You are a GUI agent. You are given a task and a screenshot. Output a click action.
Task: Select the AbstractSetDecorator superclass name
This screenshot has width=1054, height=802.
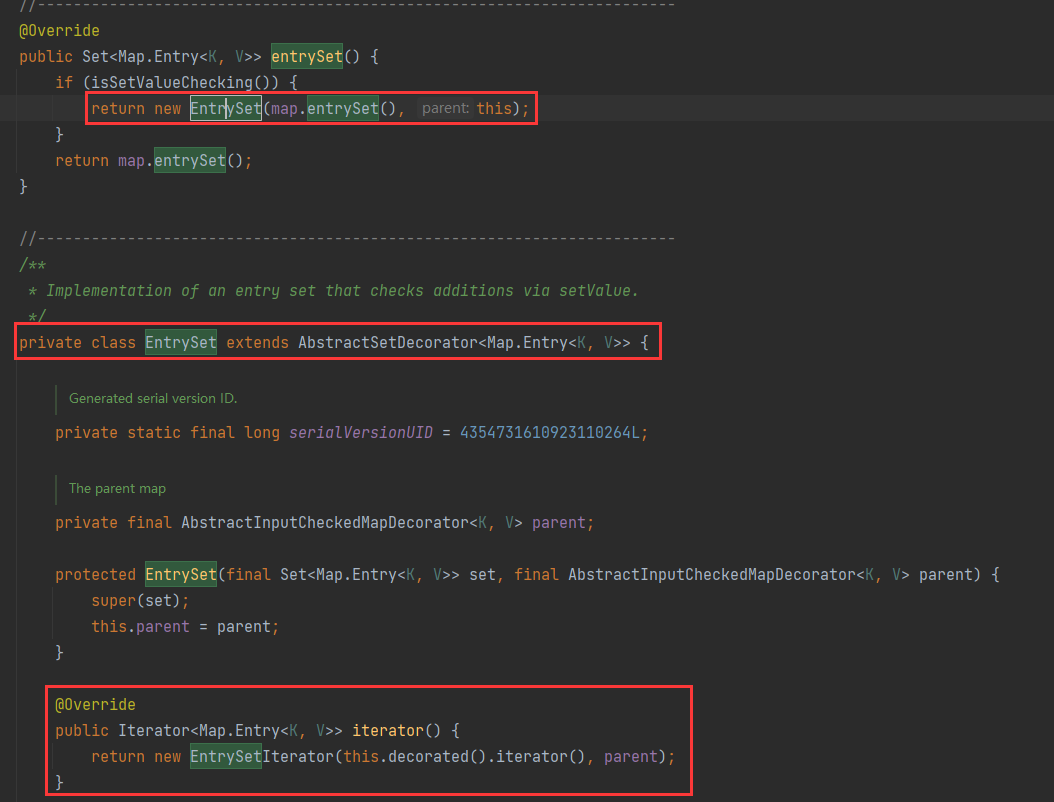pyautogui.click(x=388, y=342)
